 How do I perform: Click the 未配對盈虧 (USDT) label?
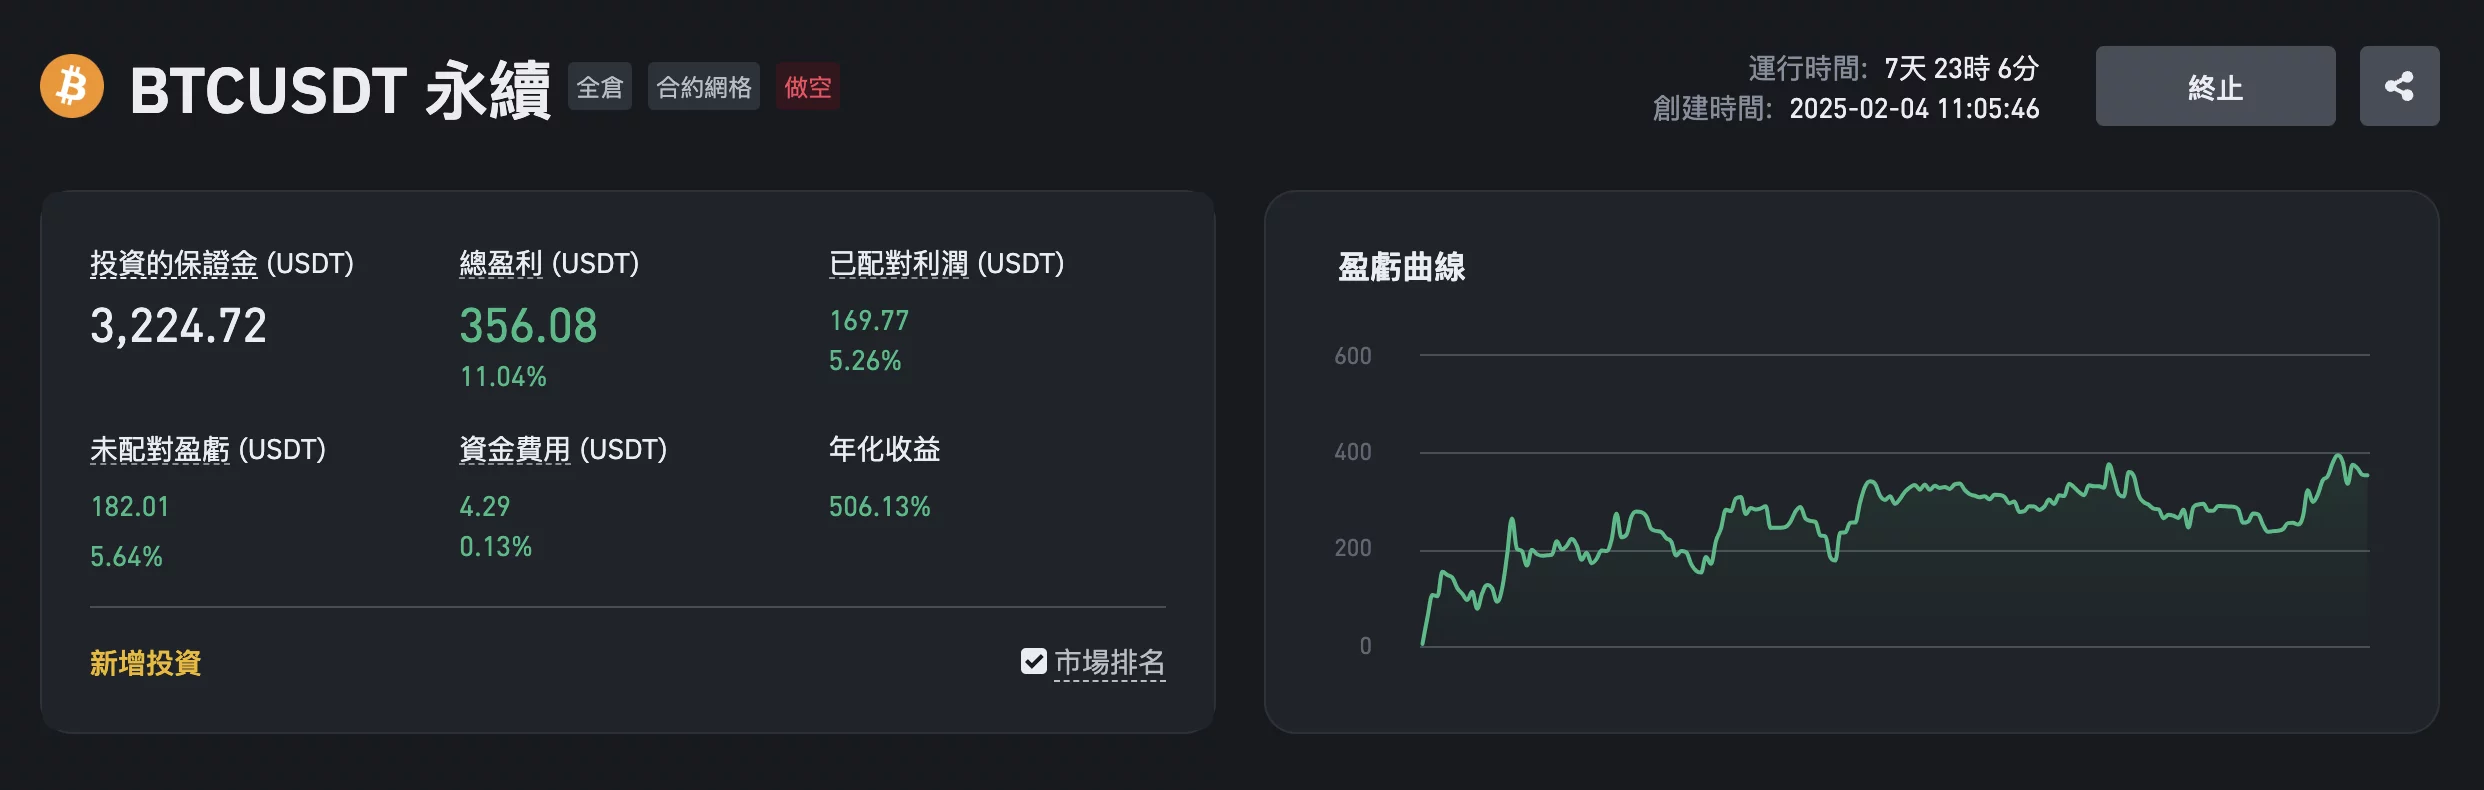click(208, 450)
